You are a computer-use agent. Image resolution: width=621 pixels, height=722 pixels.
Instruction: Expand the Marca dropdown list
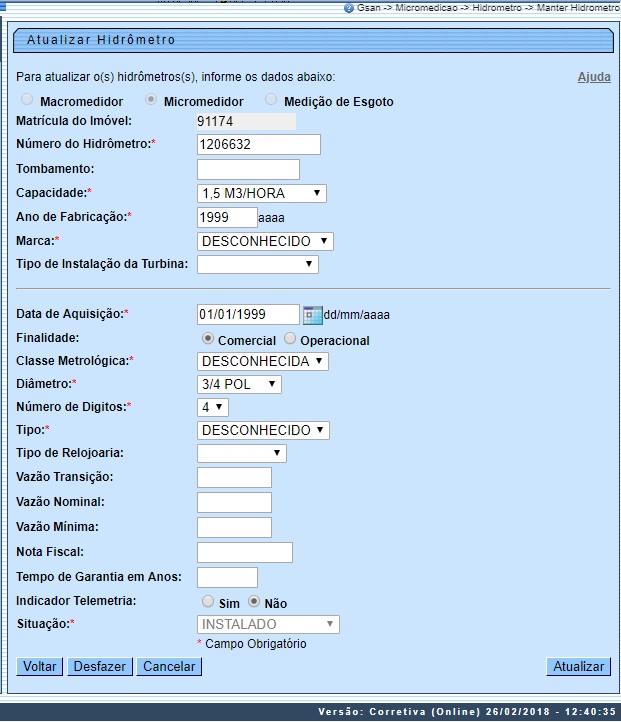tap(265, 241)
